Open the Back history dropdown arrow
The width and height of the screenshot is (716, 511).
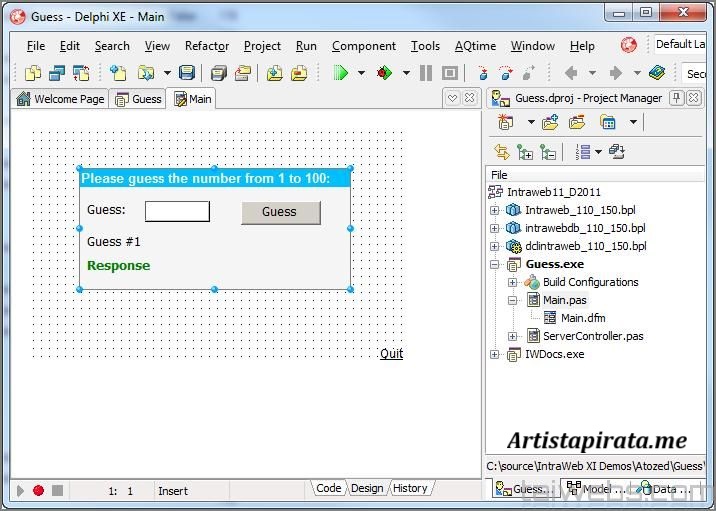[592, 73]
